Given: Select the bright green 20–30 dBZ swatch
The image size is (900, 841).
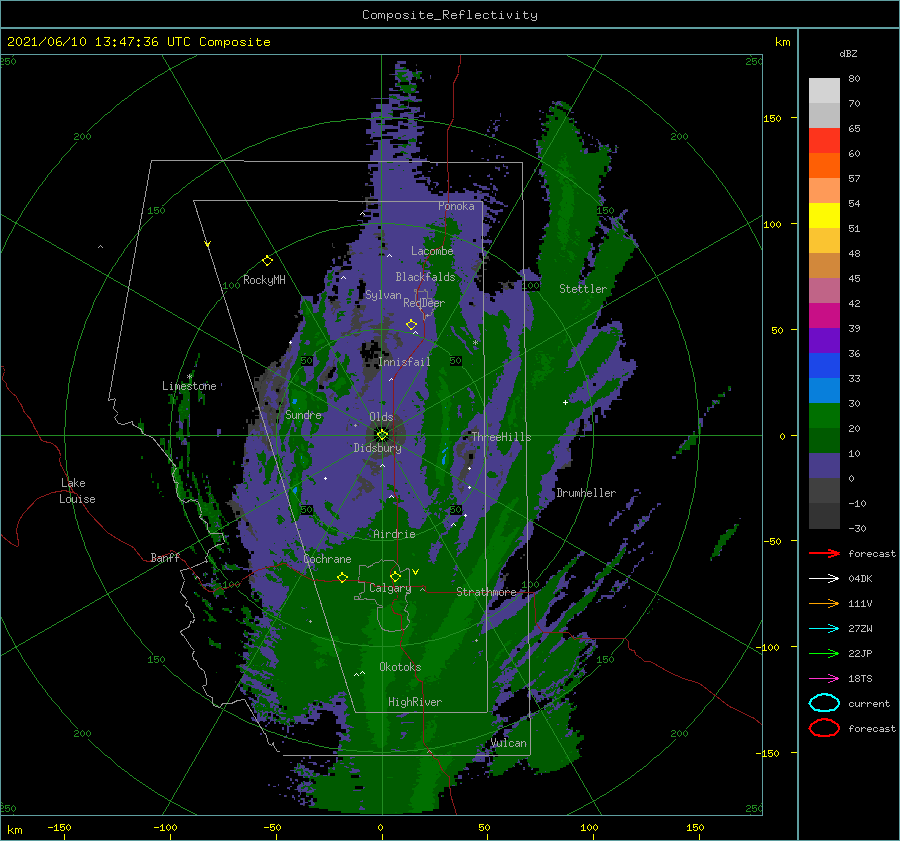Looking at the screenshot, I should [824, 416].
